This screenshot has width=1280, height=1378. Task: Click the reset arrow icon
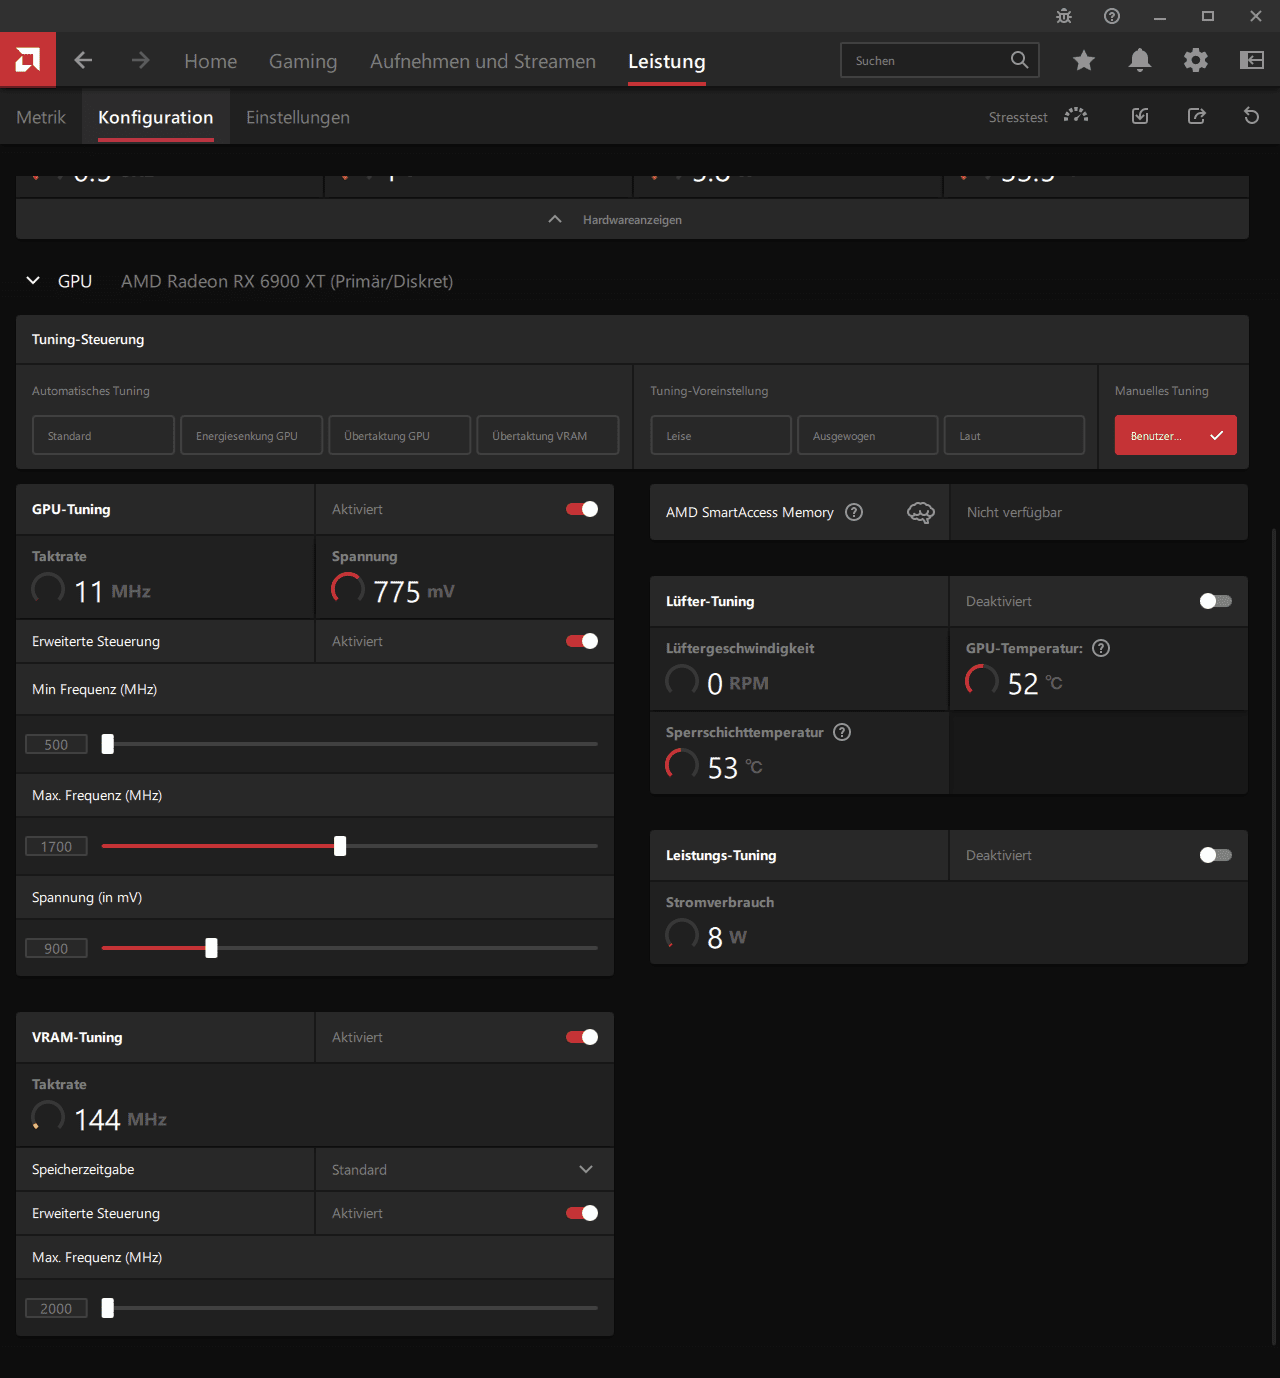(x=1251, y=116)
